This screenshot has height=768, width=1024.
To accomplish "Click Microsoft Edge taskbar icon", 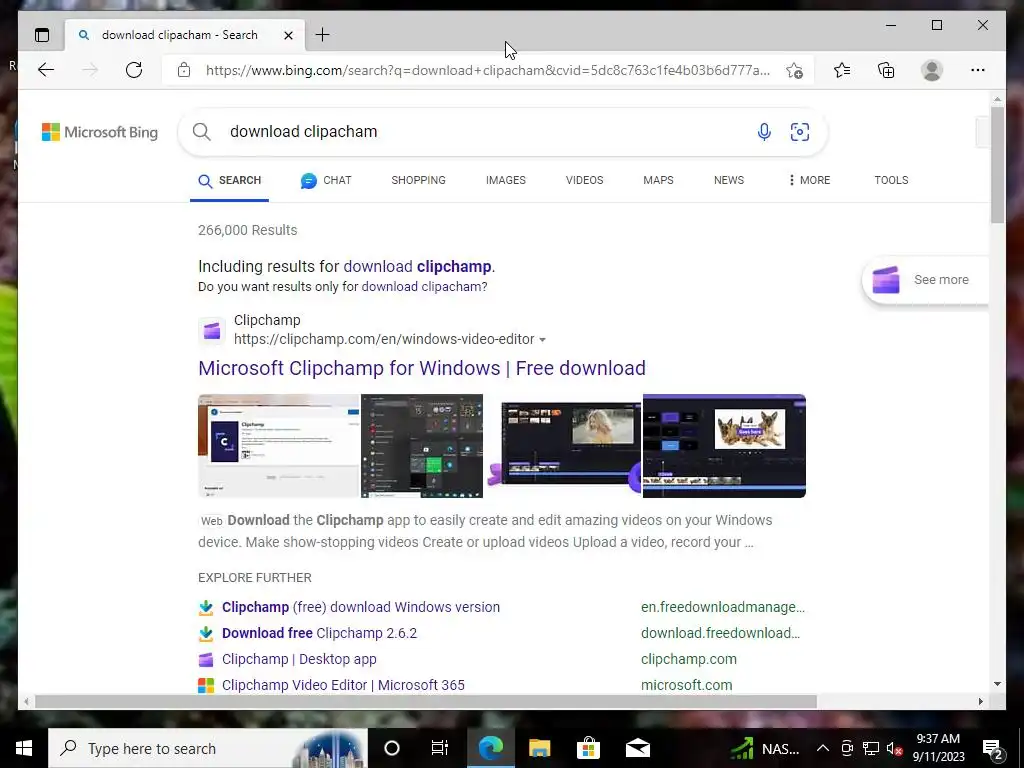I will tap(491, 748).
